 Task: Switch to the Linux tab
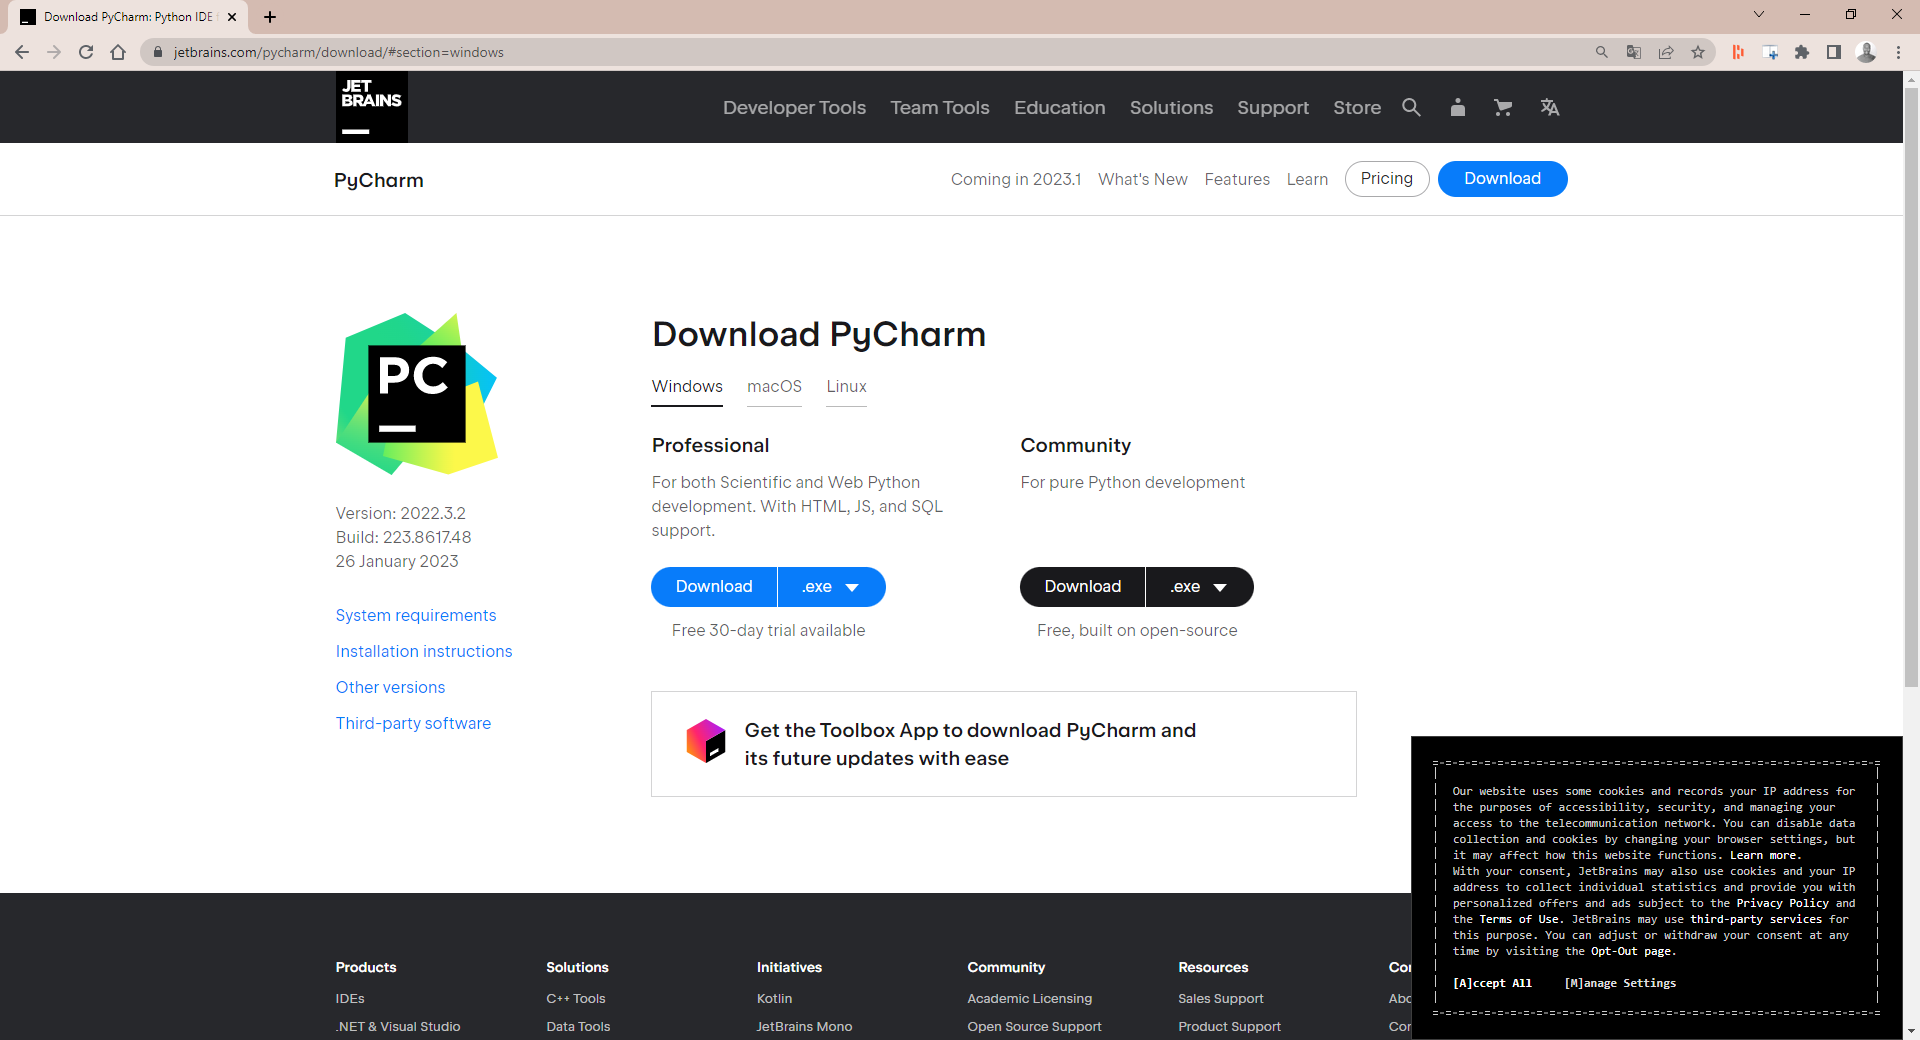coord(846,387)
